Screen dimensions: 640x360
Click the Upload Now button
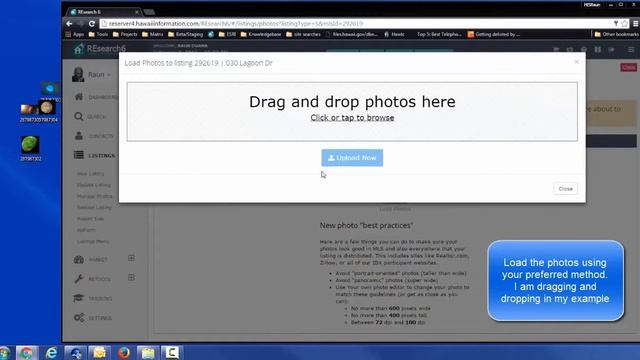[x=352, y=158]
